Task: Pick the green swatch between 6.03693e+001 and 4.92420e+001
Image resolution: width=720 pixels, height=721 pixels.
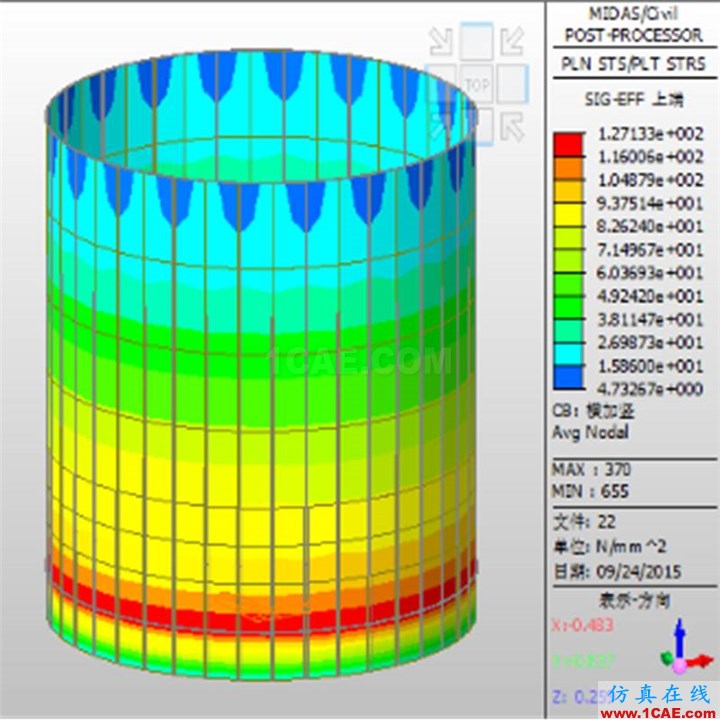Action: tap(568, 285)
